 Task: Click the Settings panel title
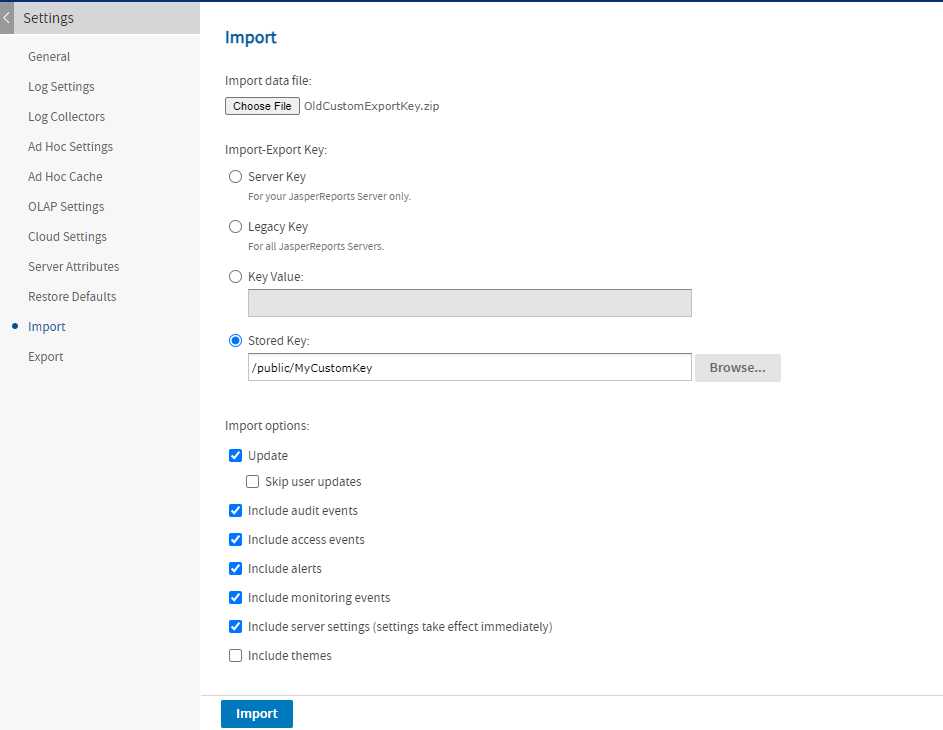pyautogui.click(x=48, y=18)
